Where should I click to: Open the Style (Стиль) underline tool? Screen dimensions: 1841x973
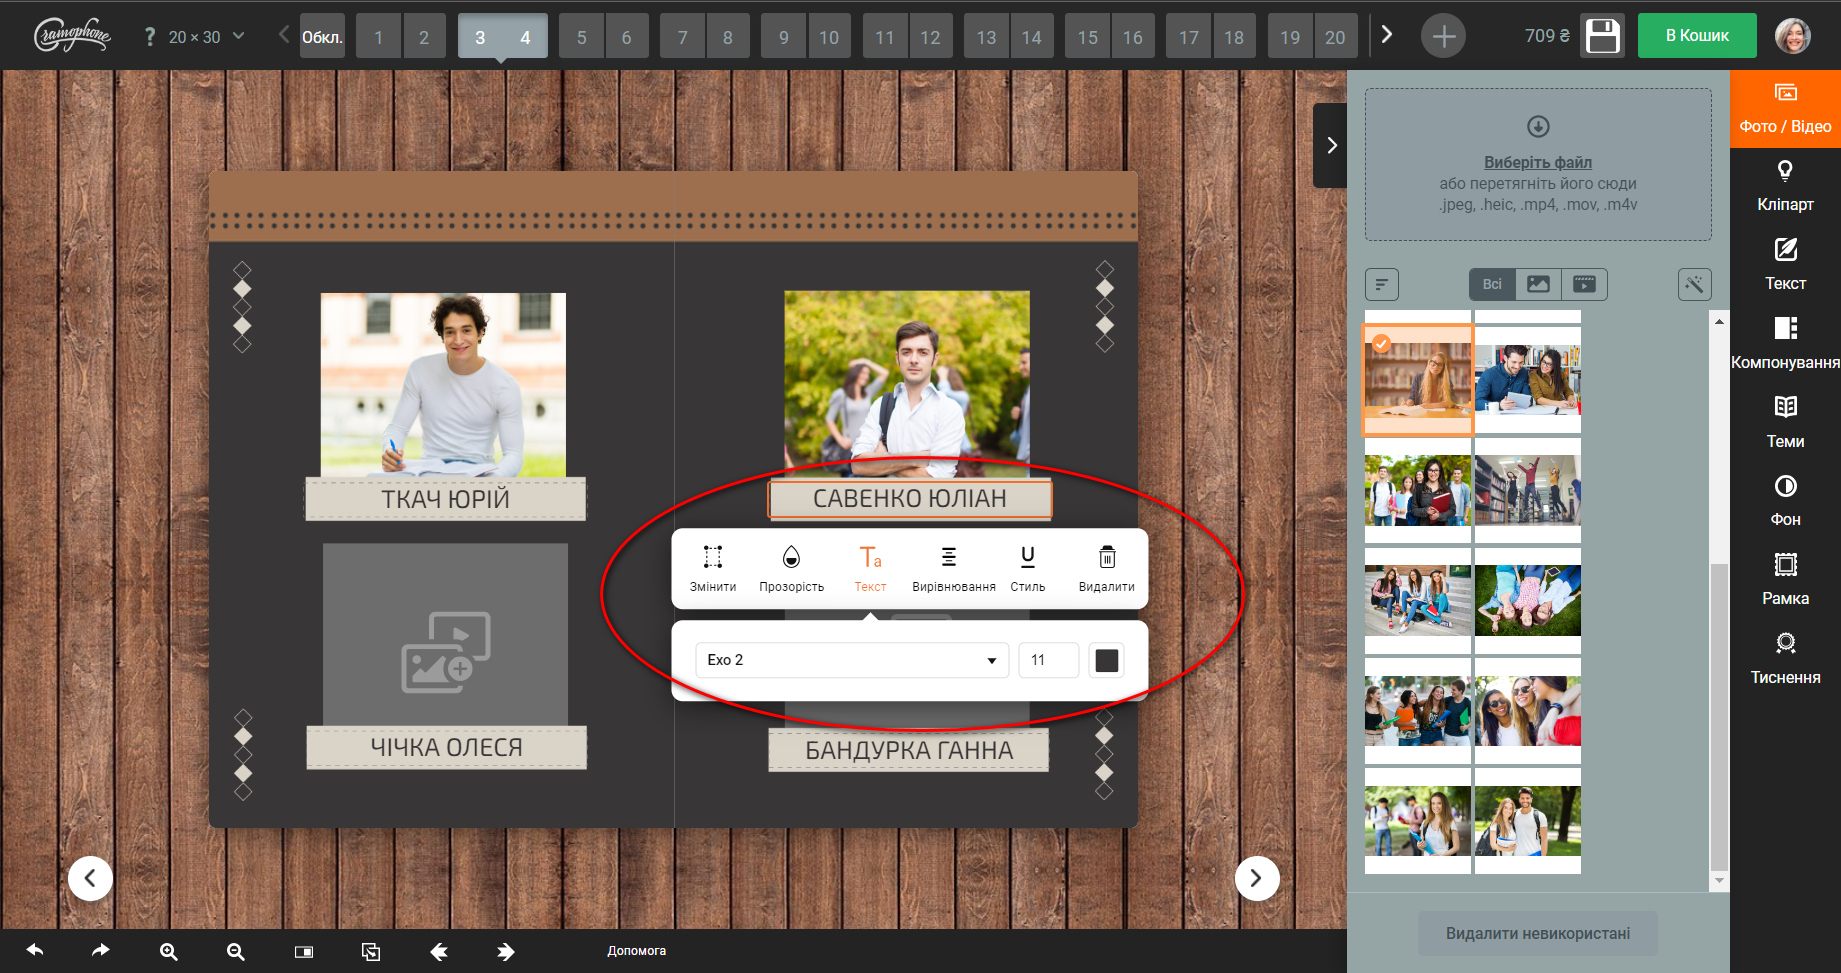1027,568
